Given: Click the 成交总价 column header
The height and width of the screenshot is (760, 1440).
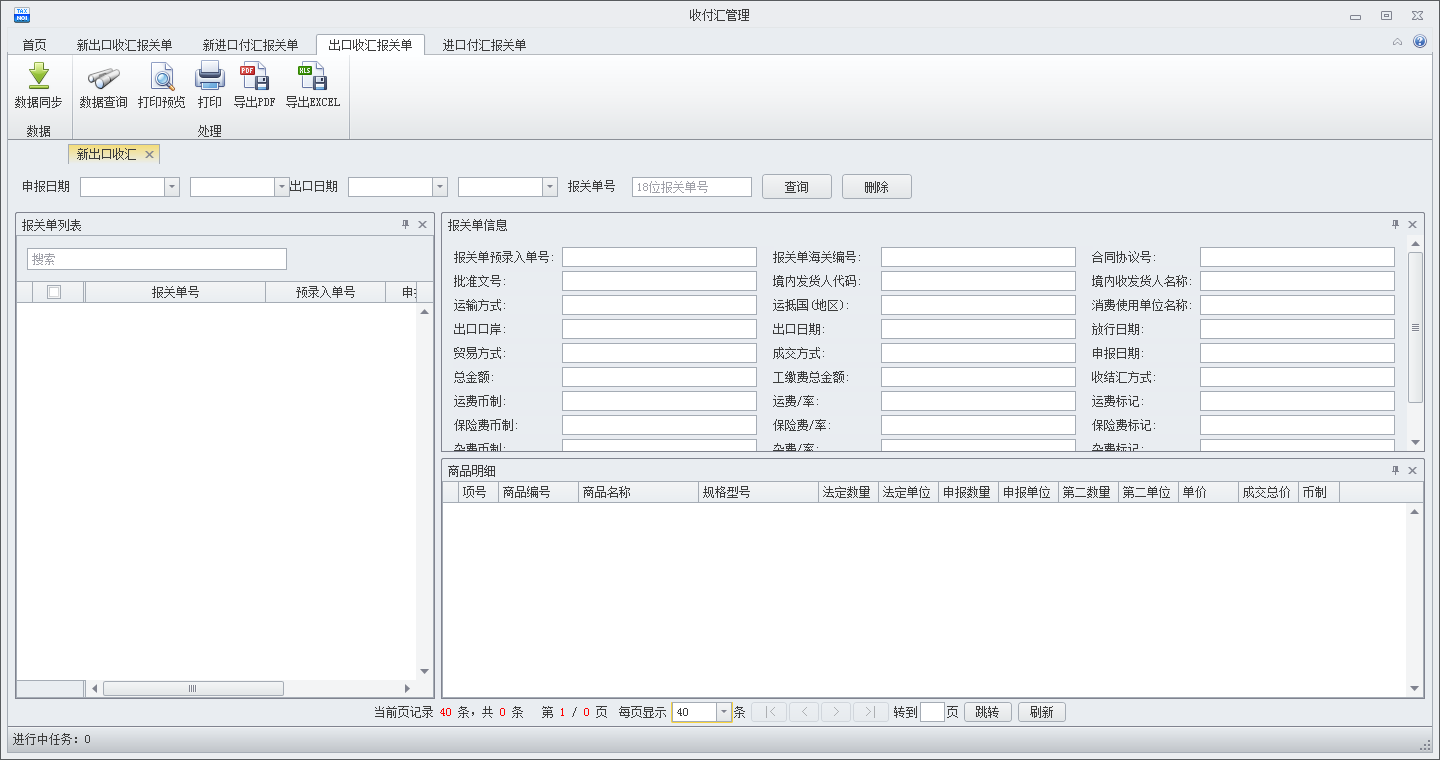Looking at the screenshot, I should [x=1268, y=492].
